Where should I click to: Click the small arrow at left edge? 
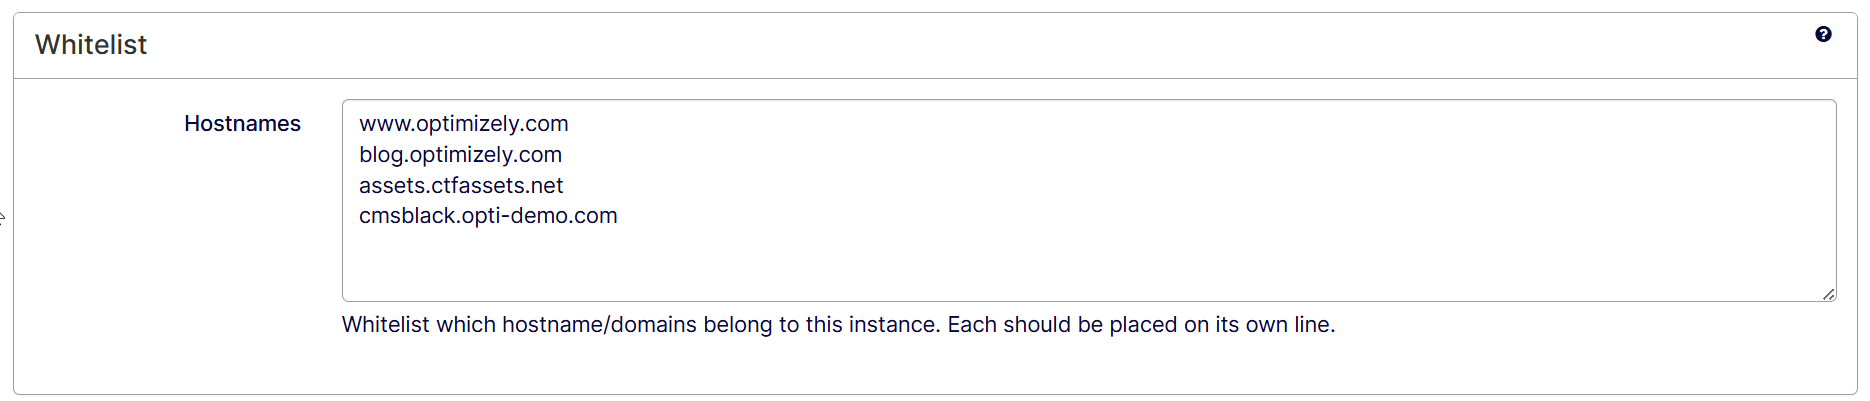pos(2,216)
